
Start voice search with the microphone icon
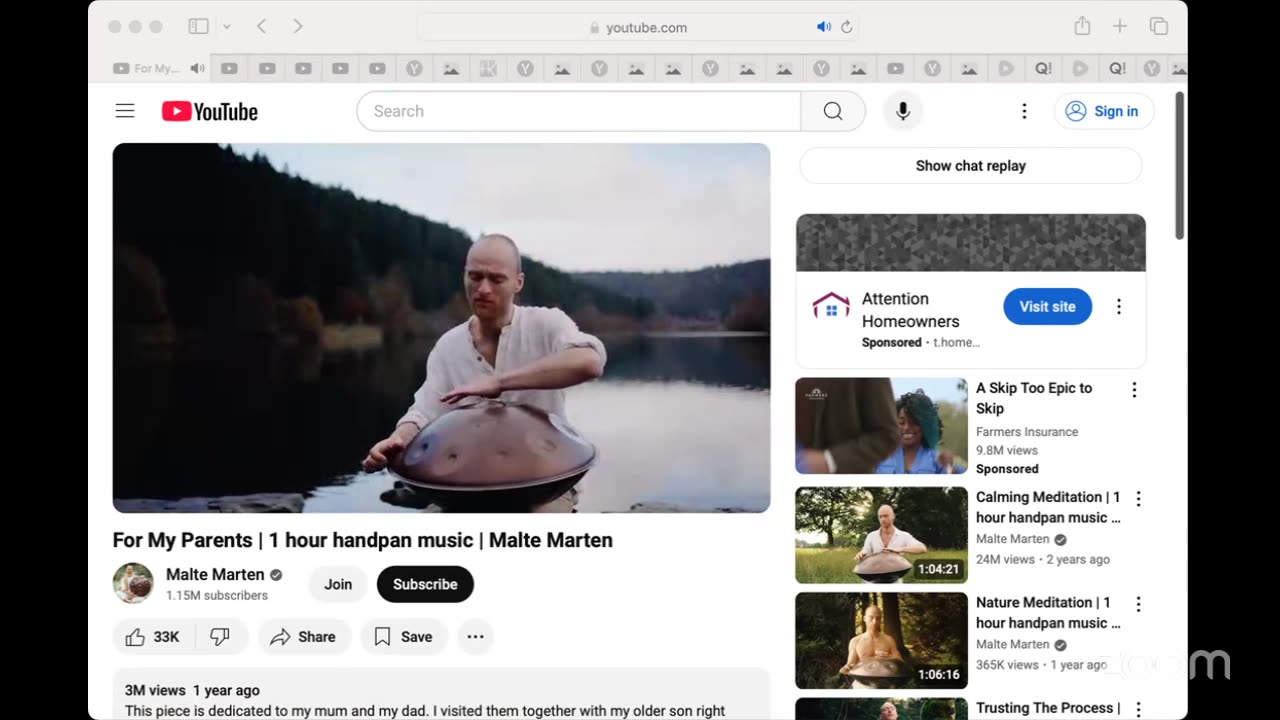tap(903, 111)
